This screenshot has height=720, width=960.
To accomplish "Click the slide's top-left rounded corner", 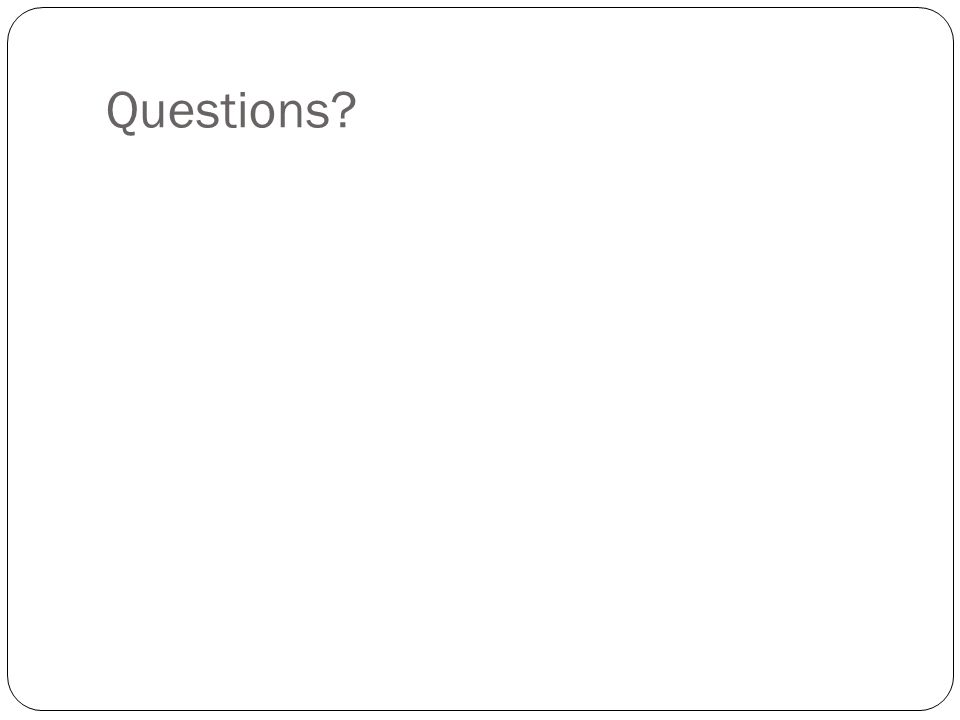I will 18,18.
